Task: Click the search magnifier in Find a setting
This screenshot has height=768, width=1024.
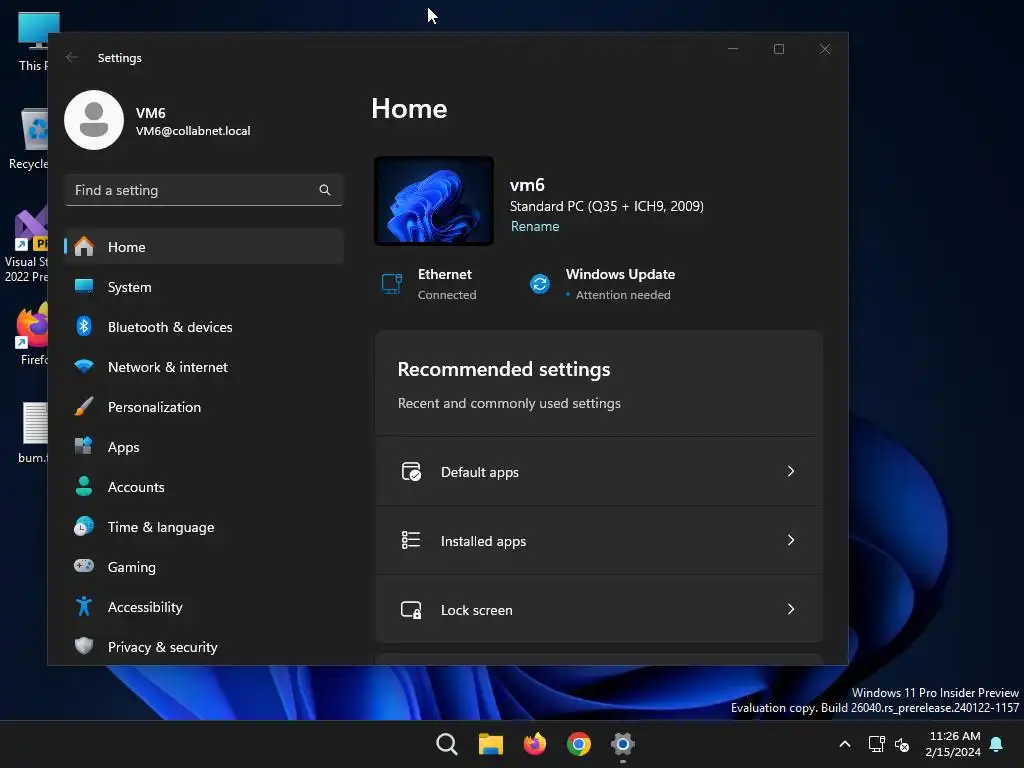Action: (325, 190)
